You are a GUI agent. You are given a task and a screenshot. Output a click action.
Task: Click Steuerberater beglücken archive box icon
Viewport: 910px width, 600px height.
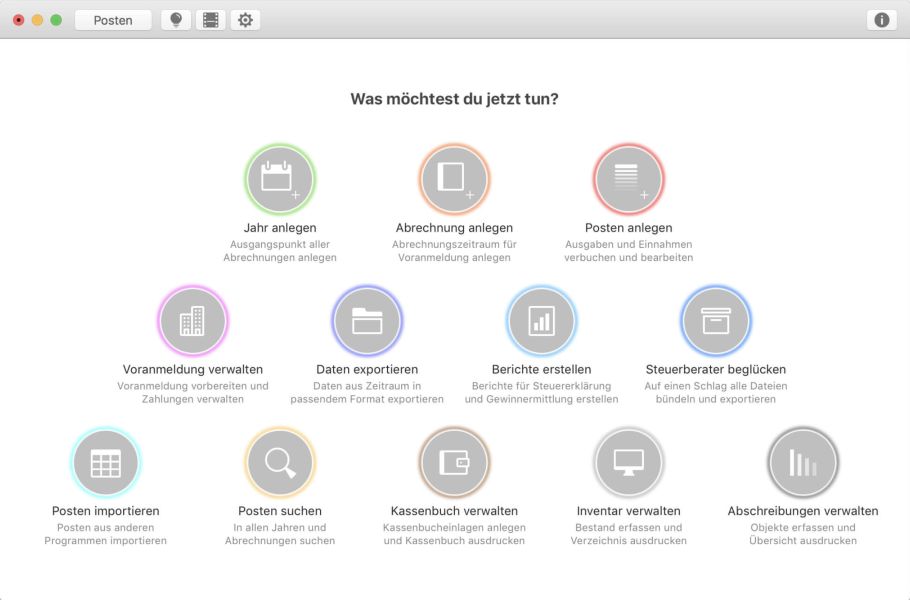click(x=716, y=321)
